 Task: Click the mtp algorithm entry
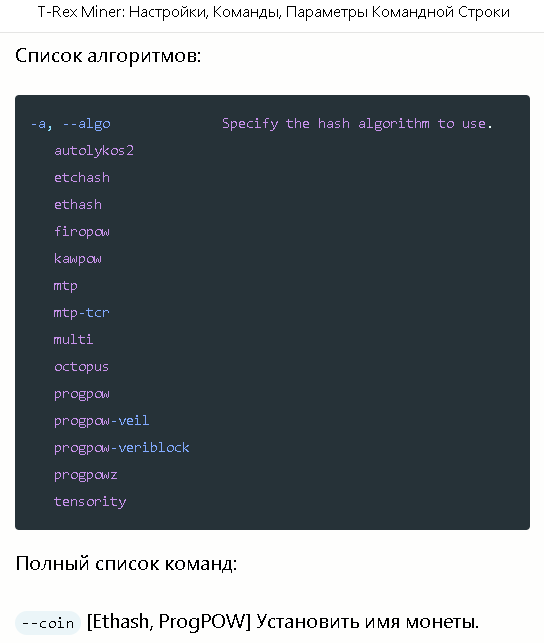pyautogui.click(x=66, y=286)
